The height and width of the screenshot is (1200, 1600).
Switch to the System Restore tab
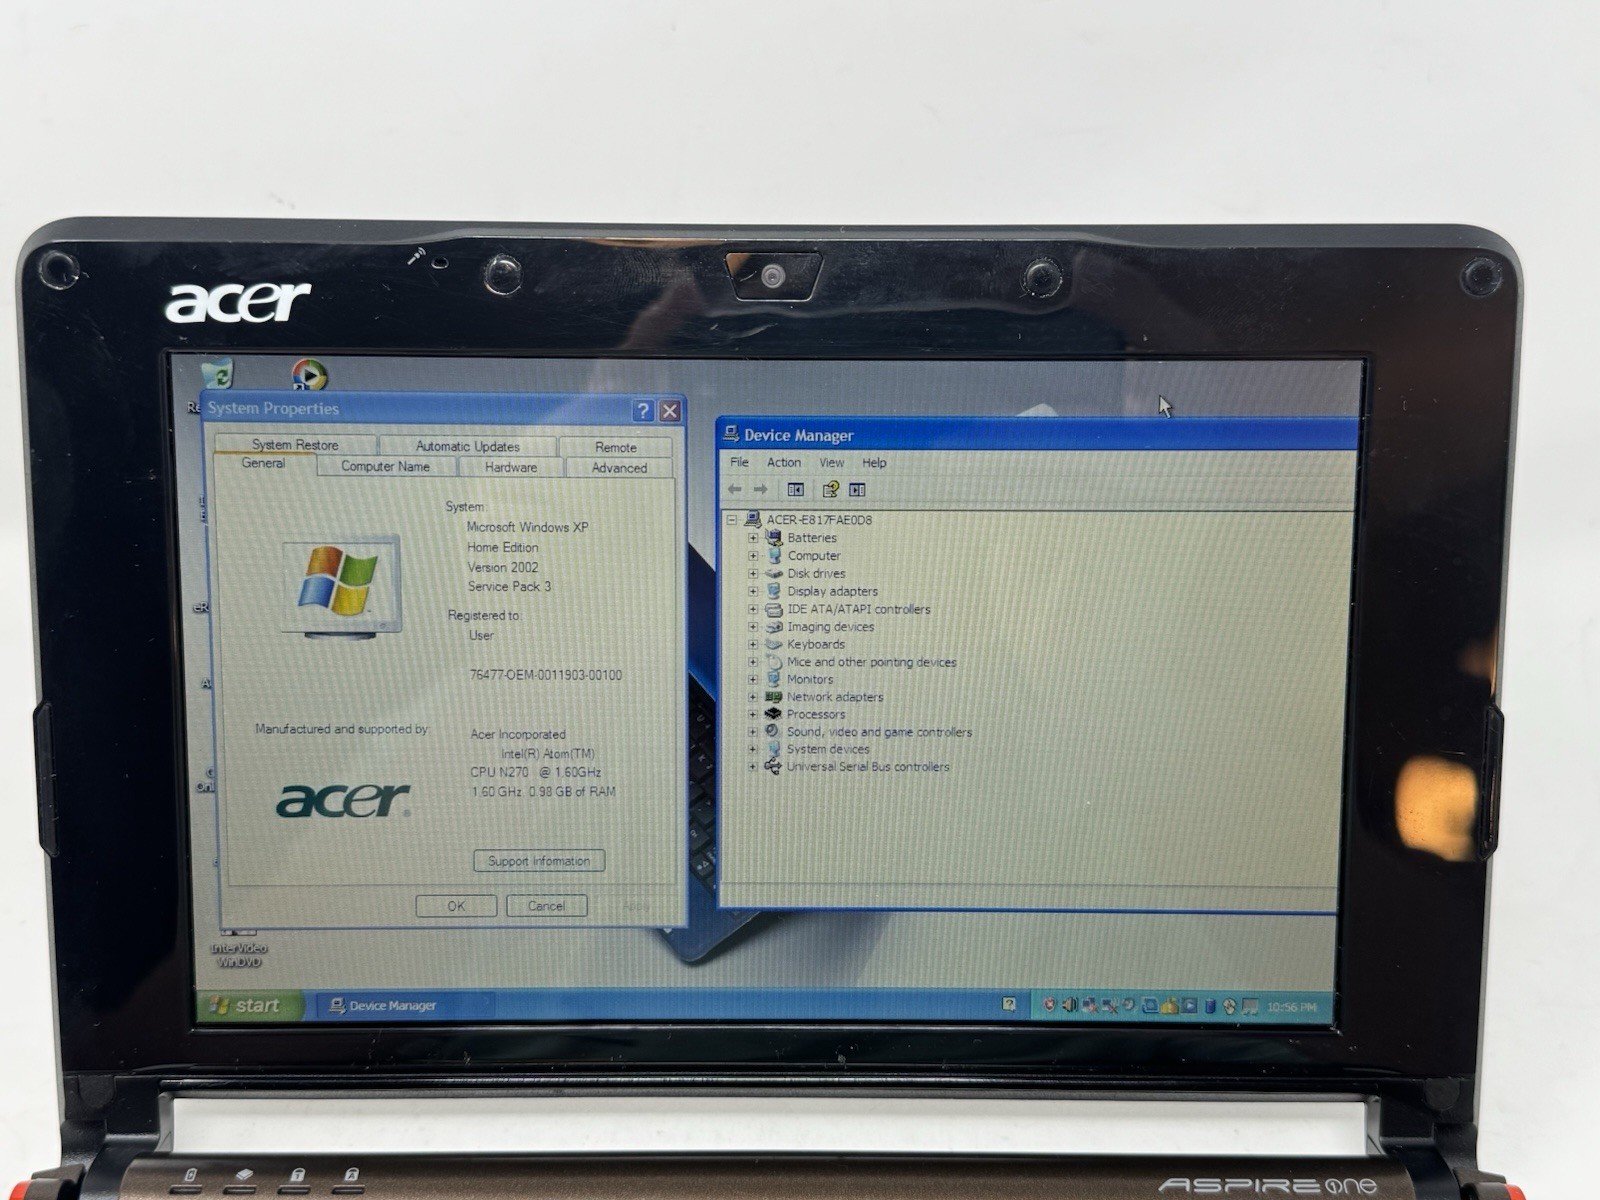(x=295, y=444)
